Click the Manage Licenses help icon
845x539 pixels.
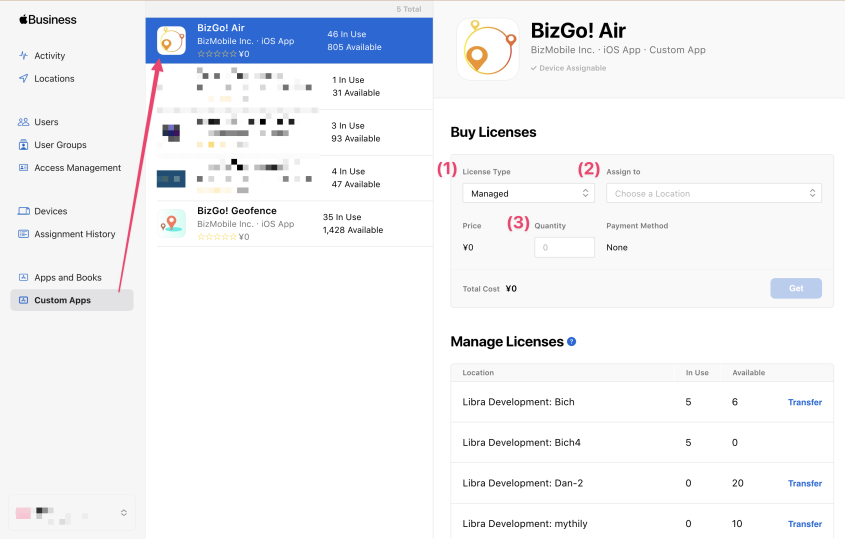[572, 342]
